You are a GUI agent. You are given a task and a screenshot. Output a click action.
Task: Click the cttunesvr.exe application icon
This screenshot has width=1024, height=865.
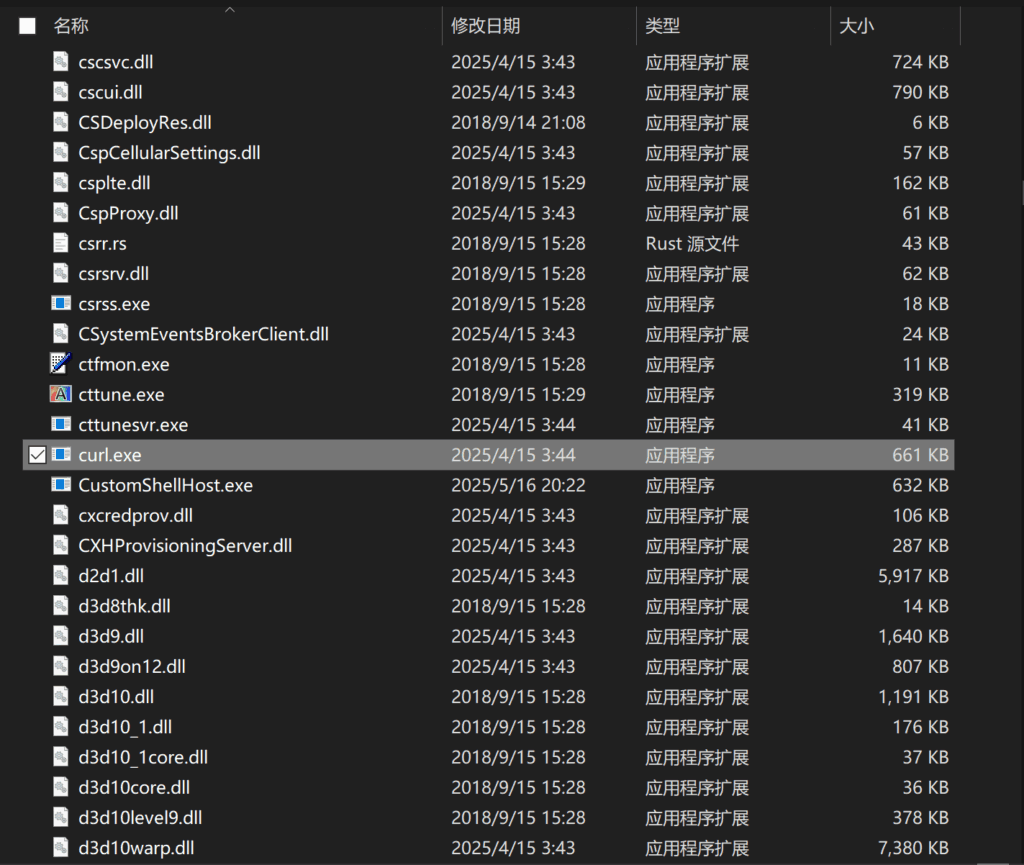[60, 425]
